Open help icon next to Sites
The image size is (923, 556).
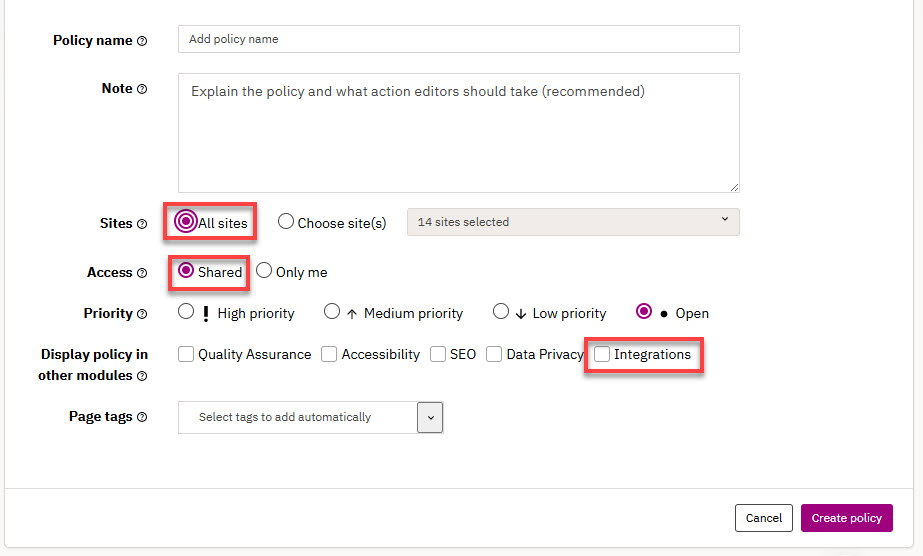click(142, 224)
